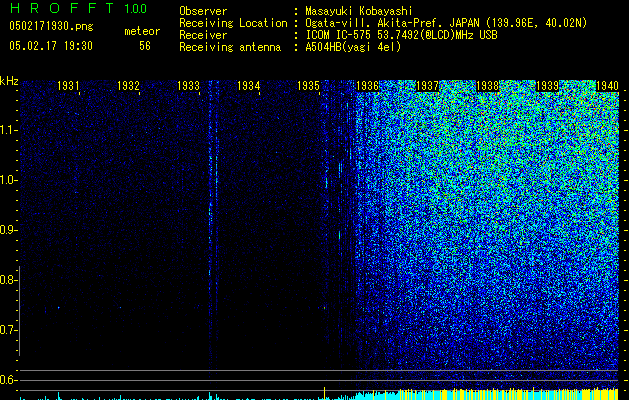Click the 1933 time marker
Screen dimensions: 629x400
[188, 85]
